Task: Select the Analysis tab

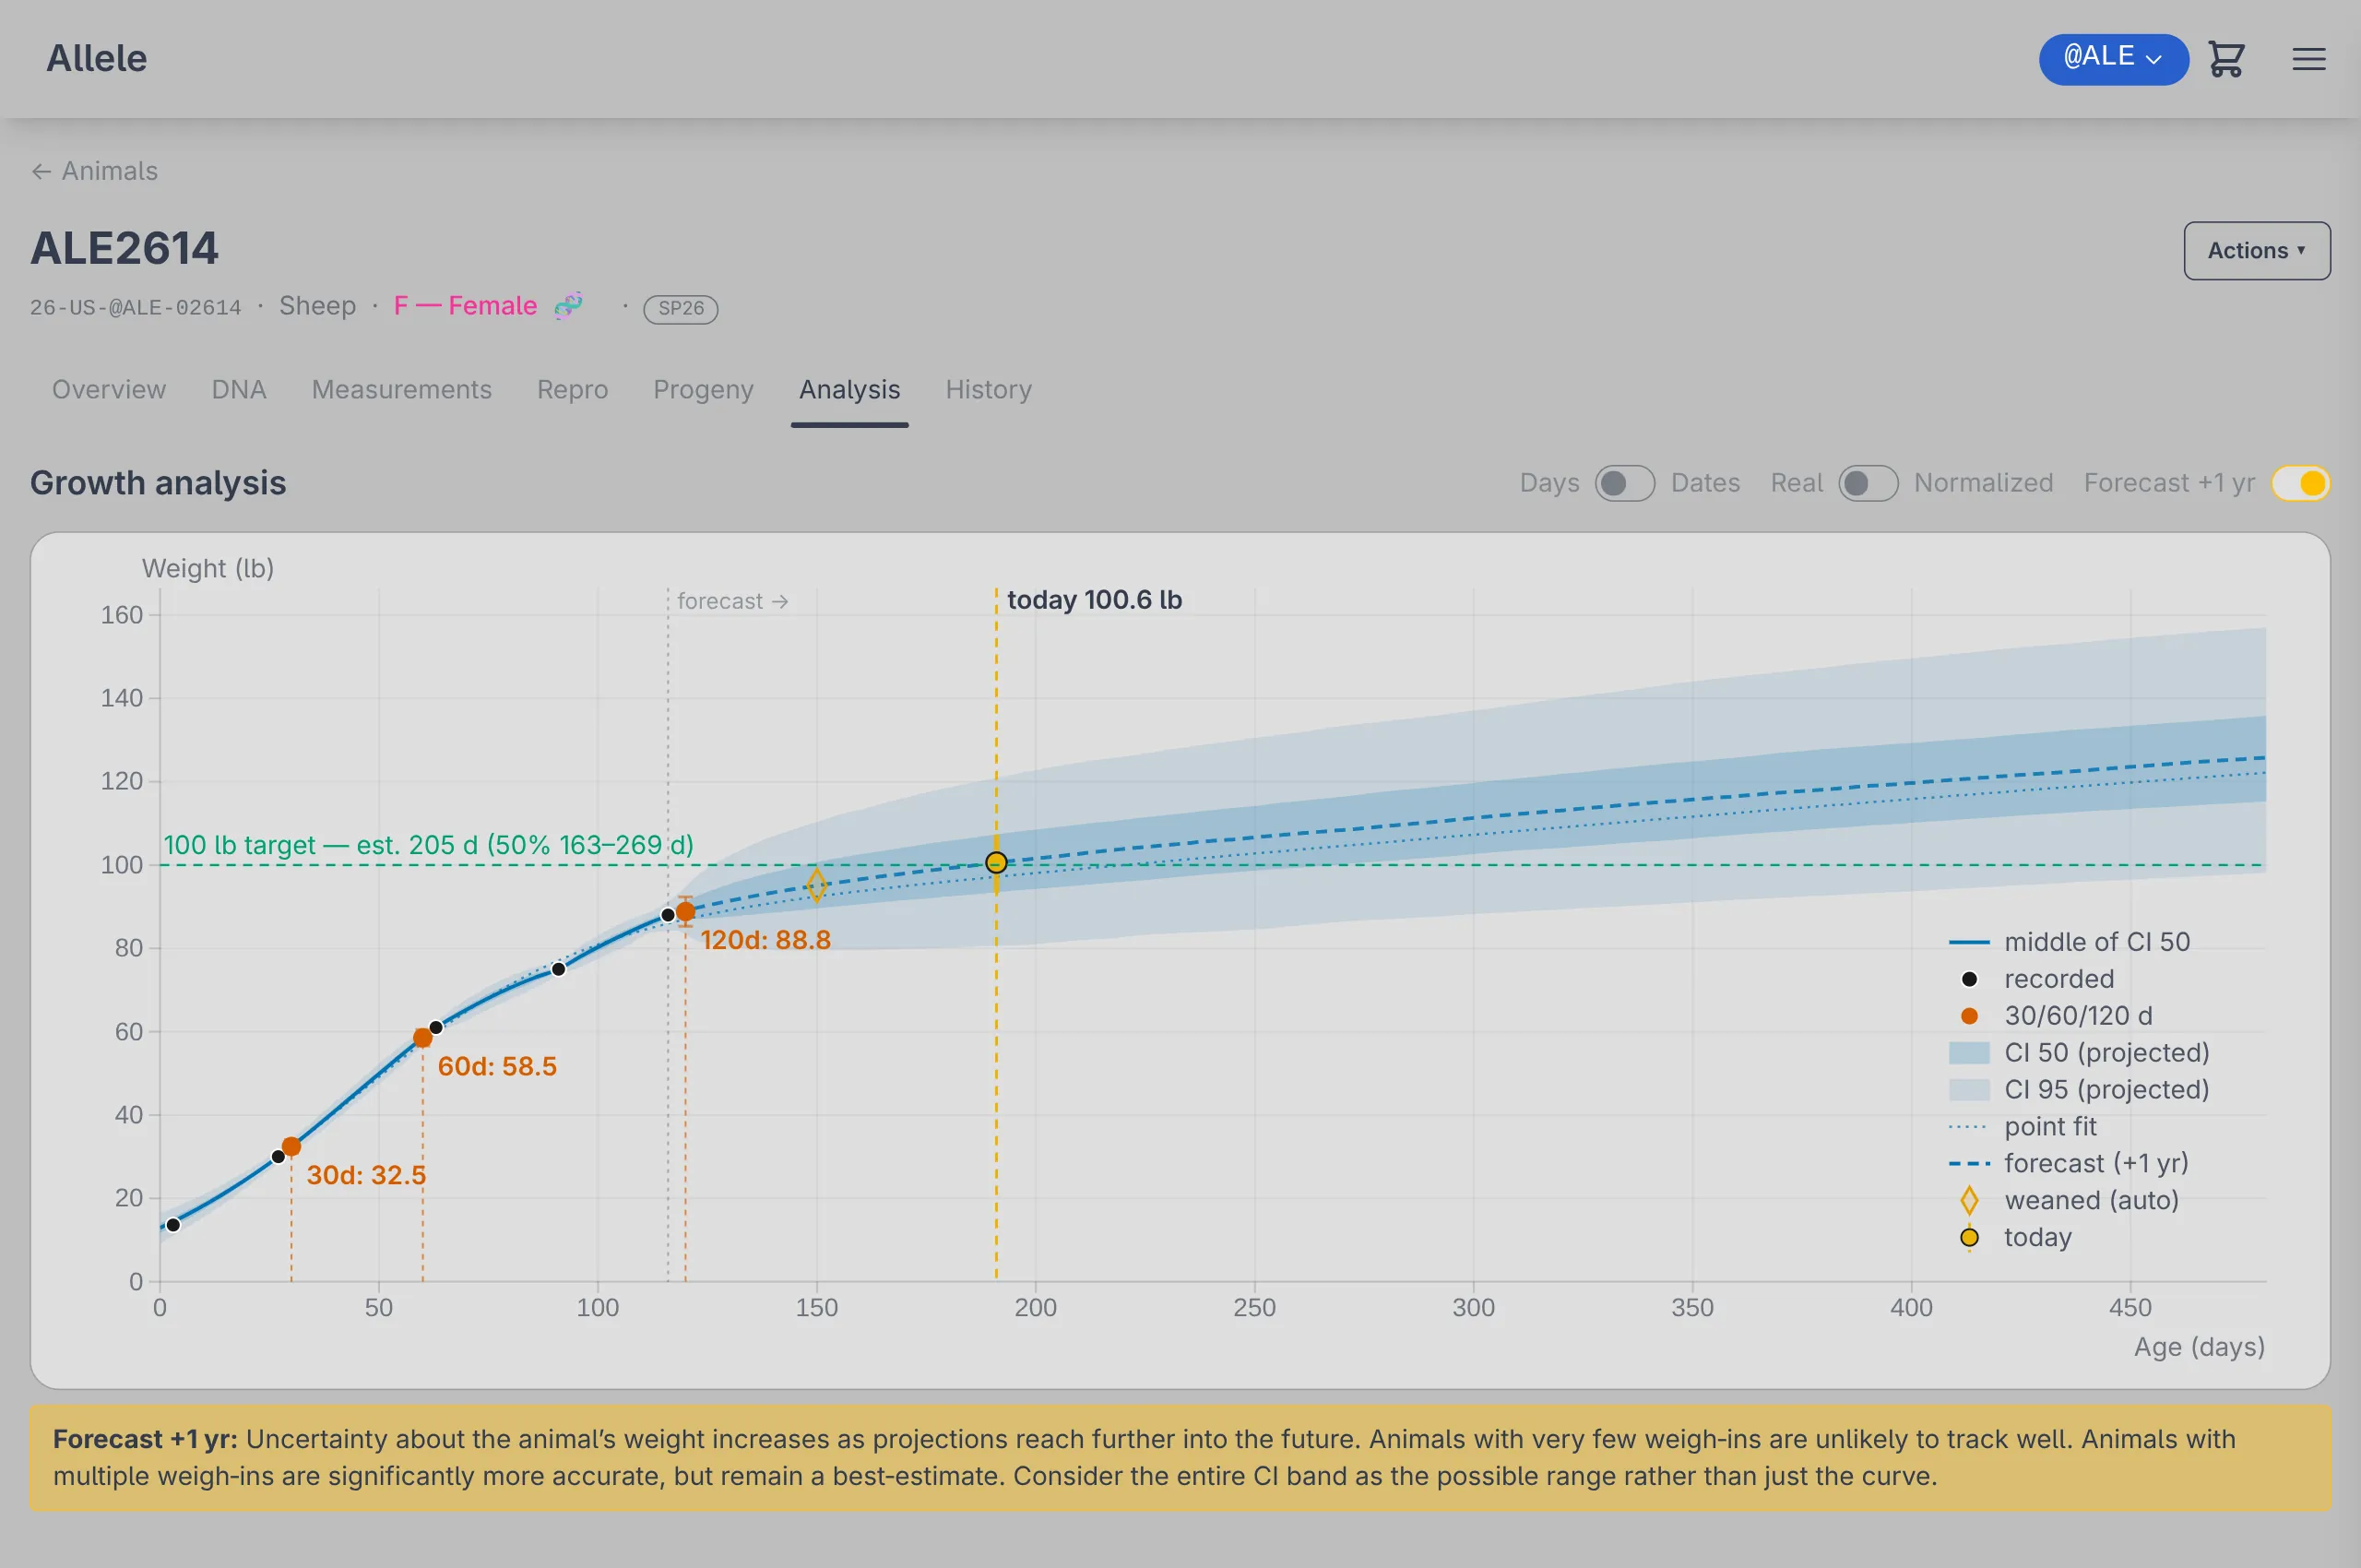Action: [850, 389]
